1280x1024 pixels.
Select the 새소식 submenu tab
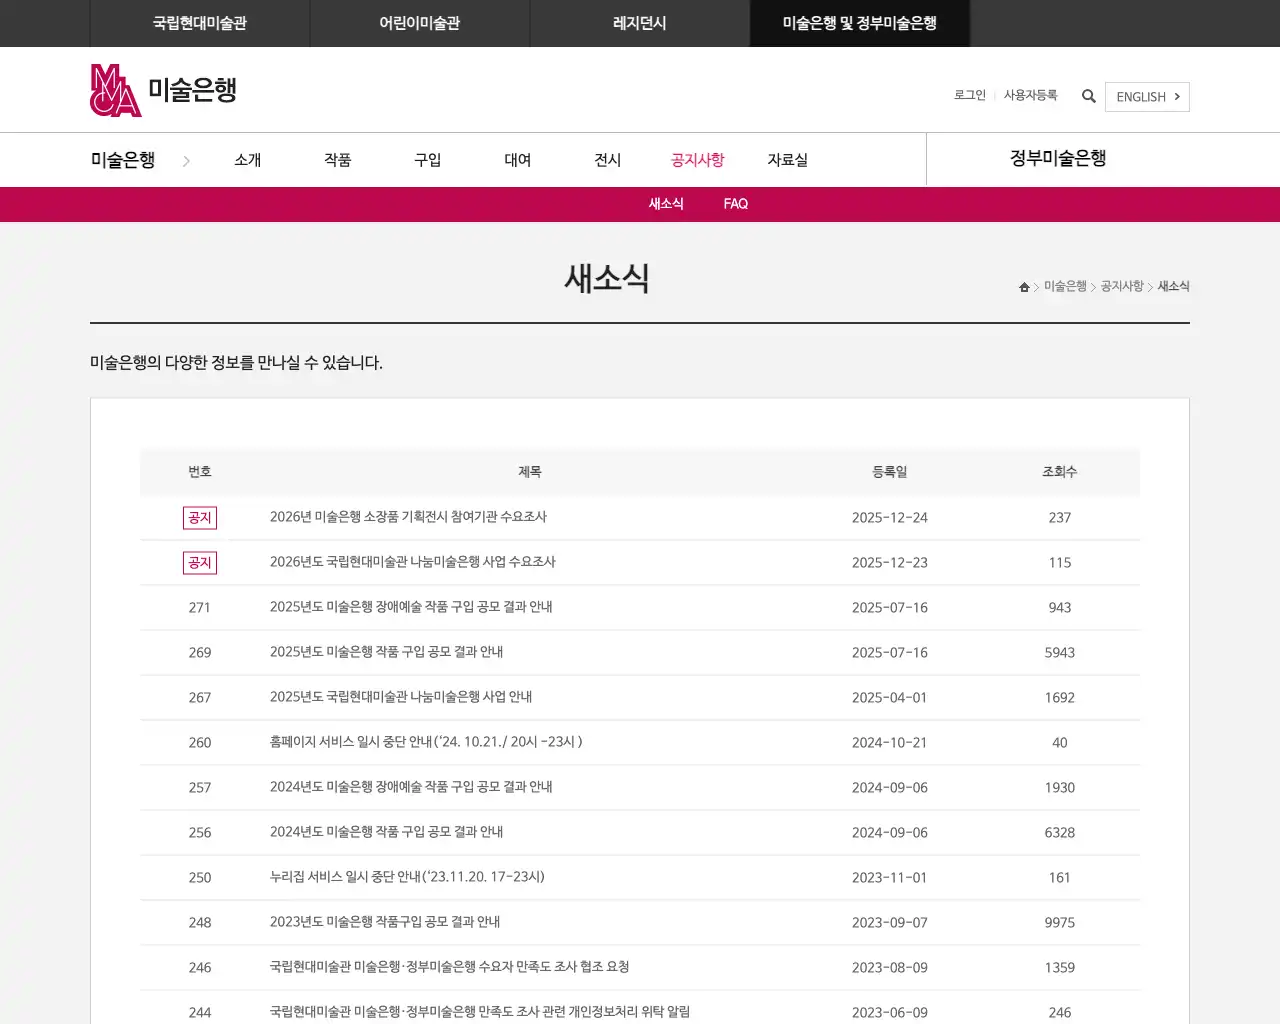[x=666, y=204]
